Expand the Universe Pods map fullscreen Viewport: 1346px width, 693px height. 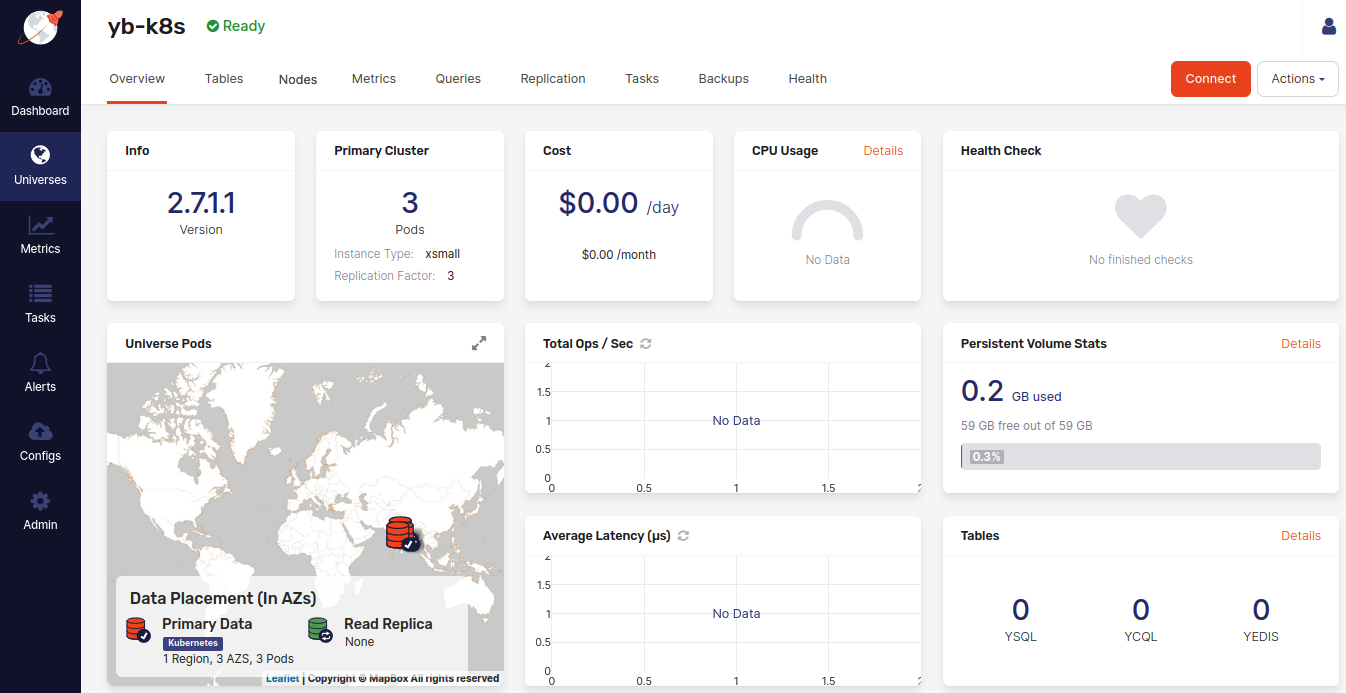point(479,343)
